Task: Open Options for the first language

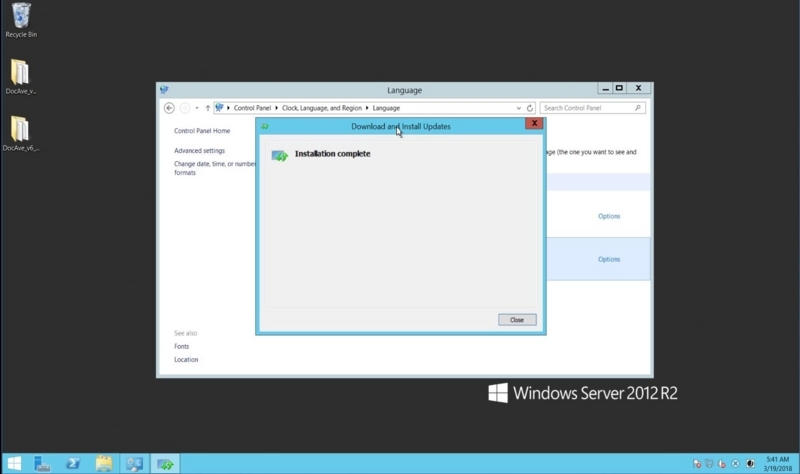Action: click(609, 216)
